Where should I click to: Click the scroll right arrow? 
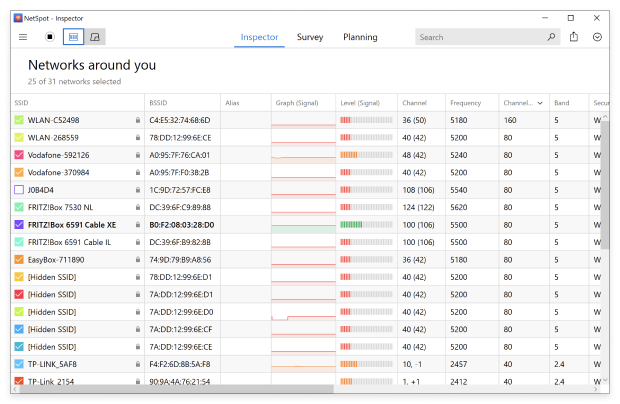[x=597, y=389]
